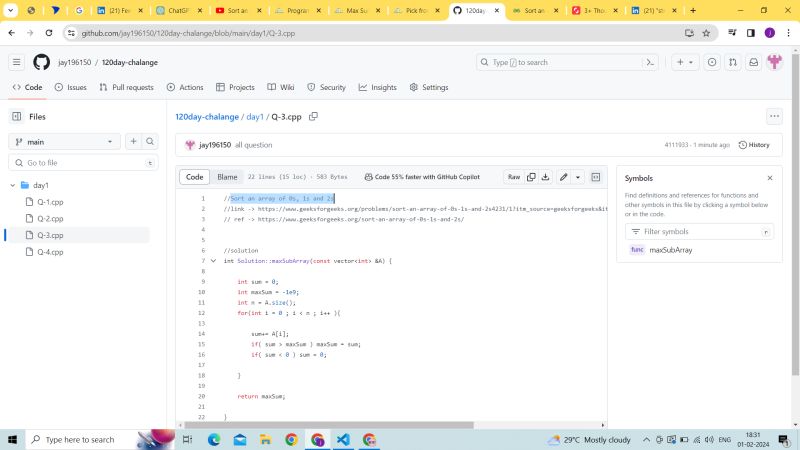This screenshot has height=450, width=800.
Task: Download the raw file icon
Action: 545,177
